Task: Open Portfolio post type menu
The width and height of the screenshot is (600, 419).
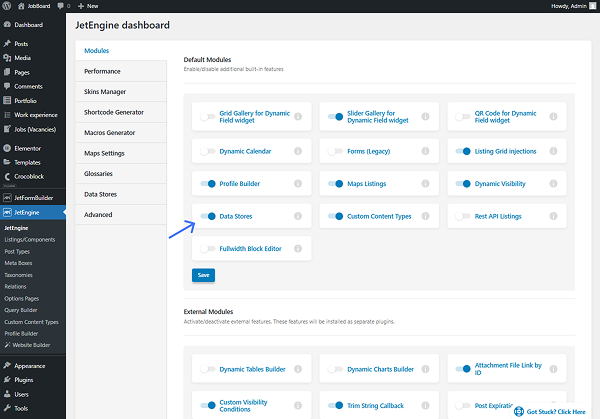Action: pos(33,101)
